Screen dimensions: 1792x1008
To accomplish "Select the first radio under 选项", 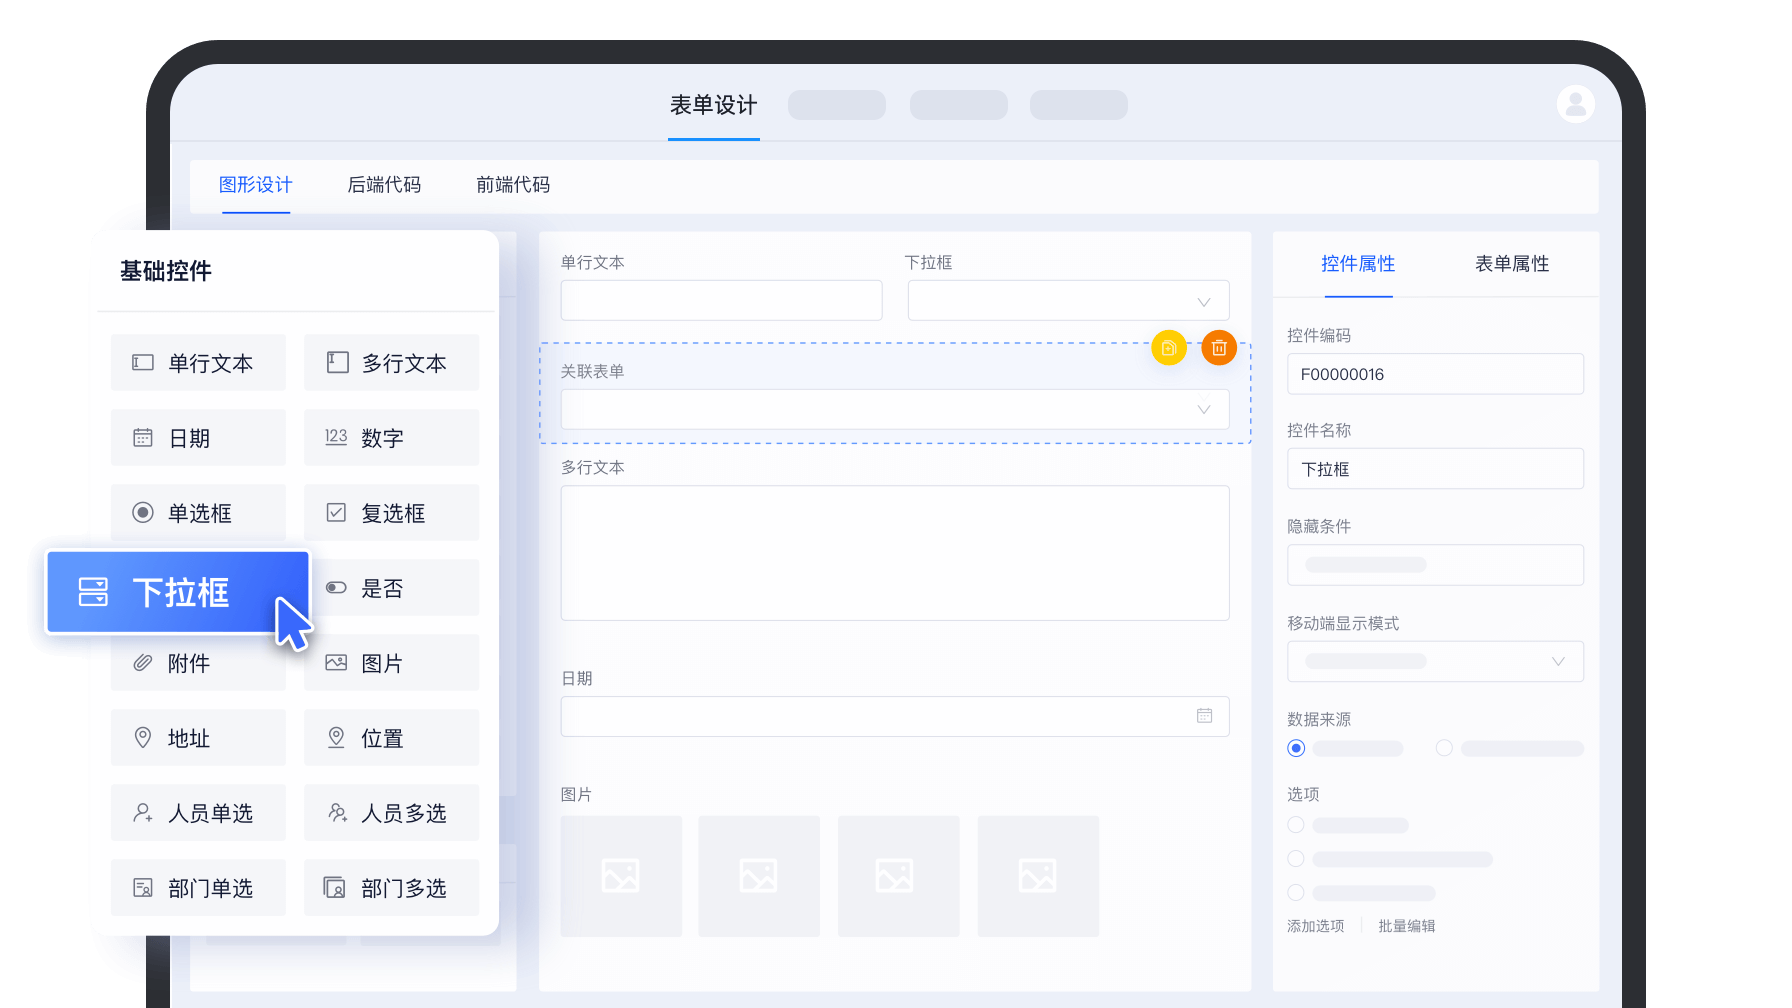I will pyautogui.click(x=1296, y=825).
